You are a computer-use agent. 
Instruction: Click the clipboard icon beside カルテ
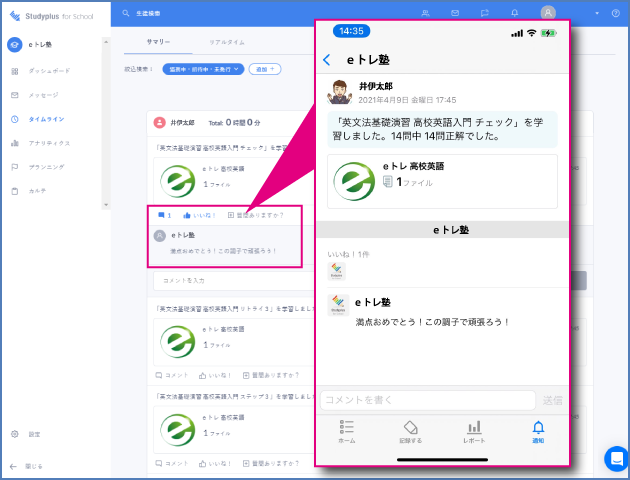point(15,191)
